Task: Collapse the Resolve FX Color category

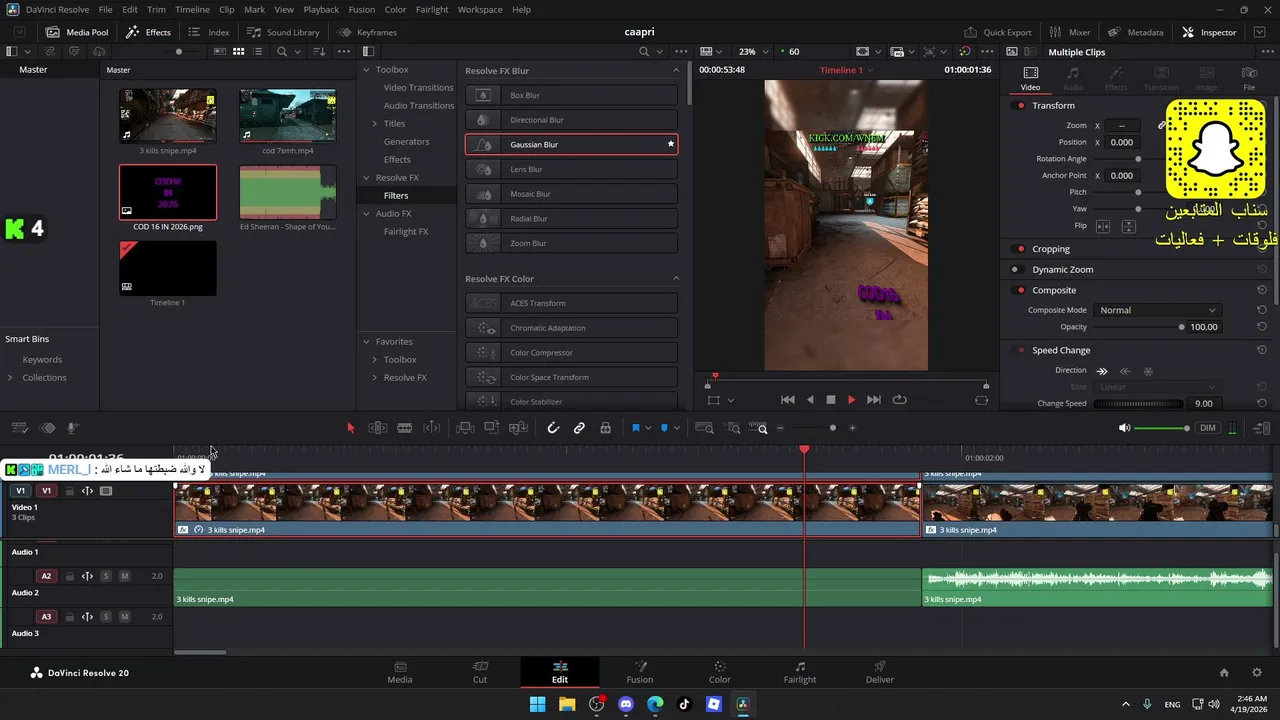Action: coord(676,278)
